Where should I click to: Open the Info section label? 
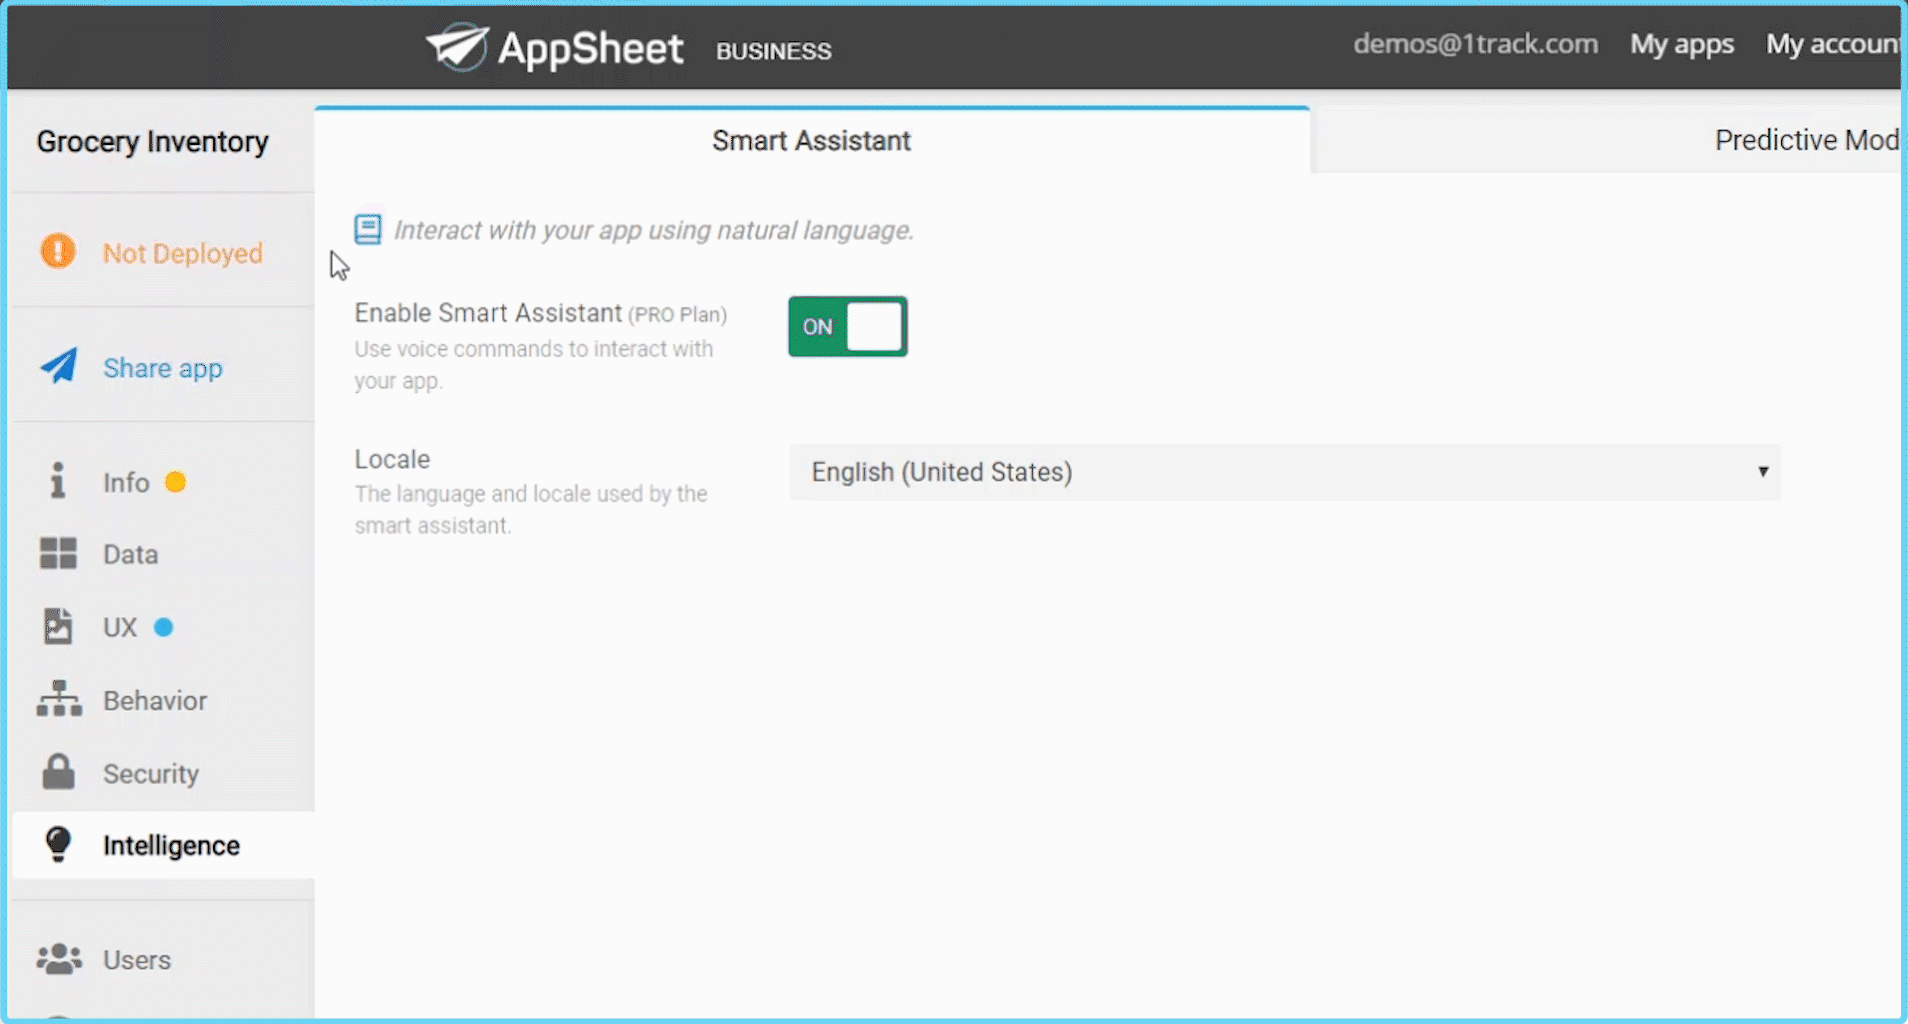click(126, 482)
